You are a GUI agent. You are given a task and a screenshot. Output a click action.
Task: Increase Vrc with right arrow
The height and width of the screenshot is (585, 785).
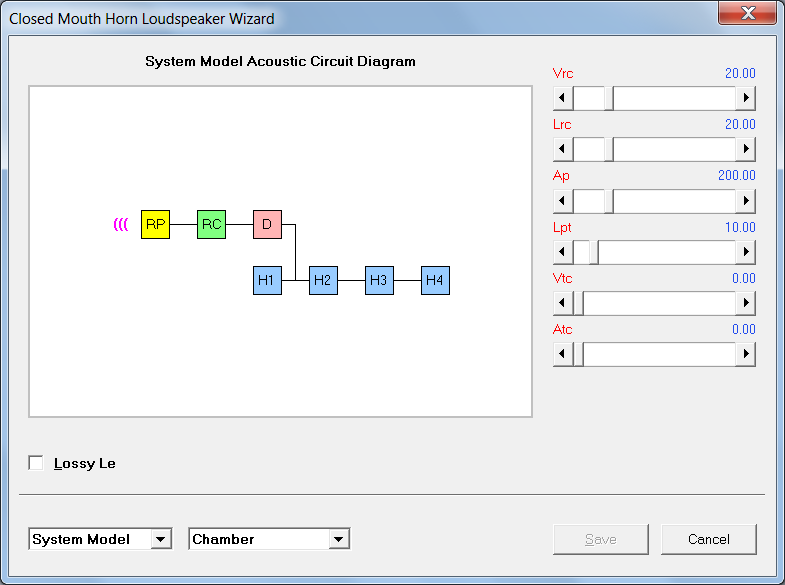coord(745,98)
